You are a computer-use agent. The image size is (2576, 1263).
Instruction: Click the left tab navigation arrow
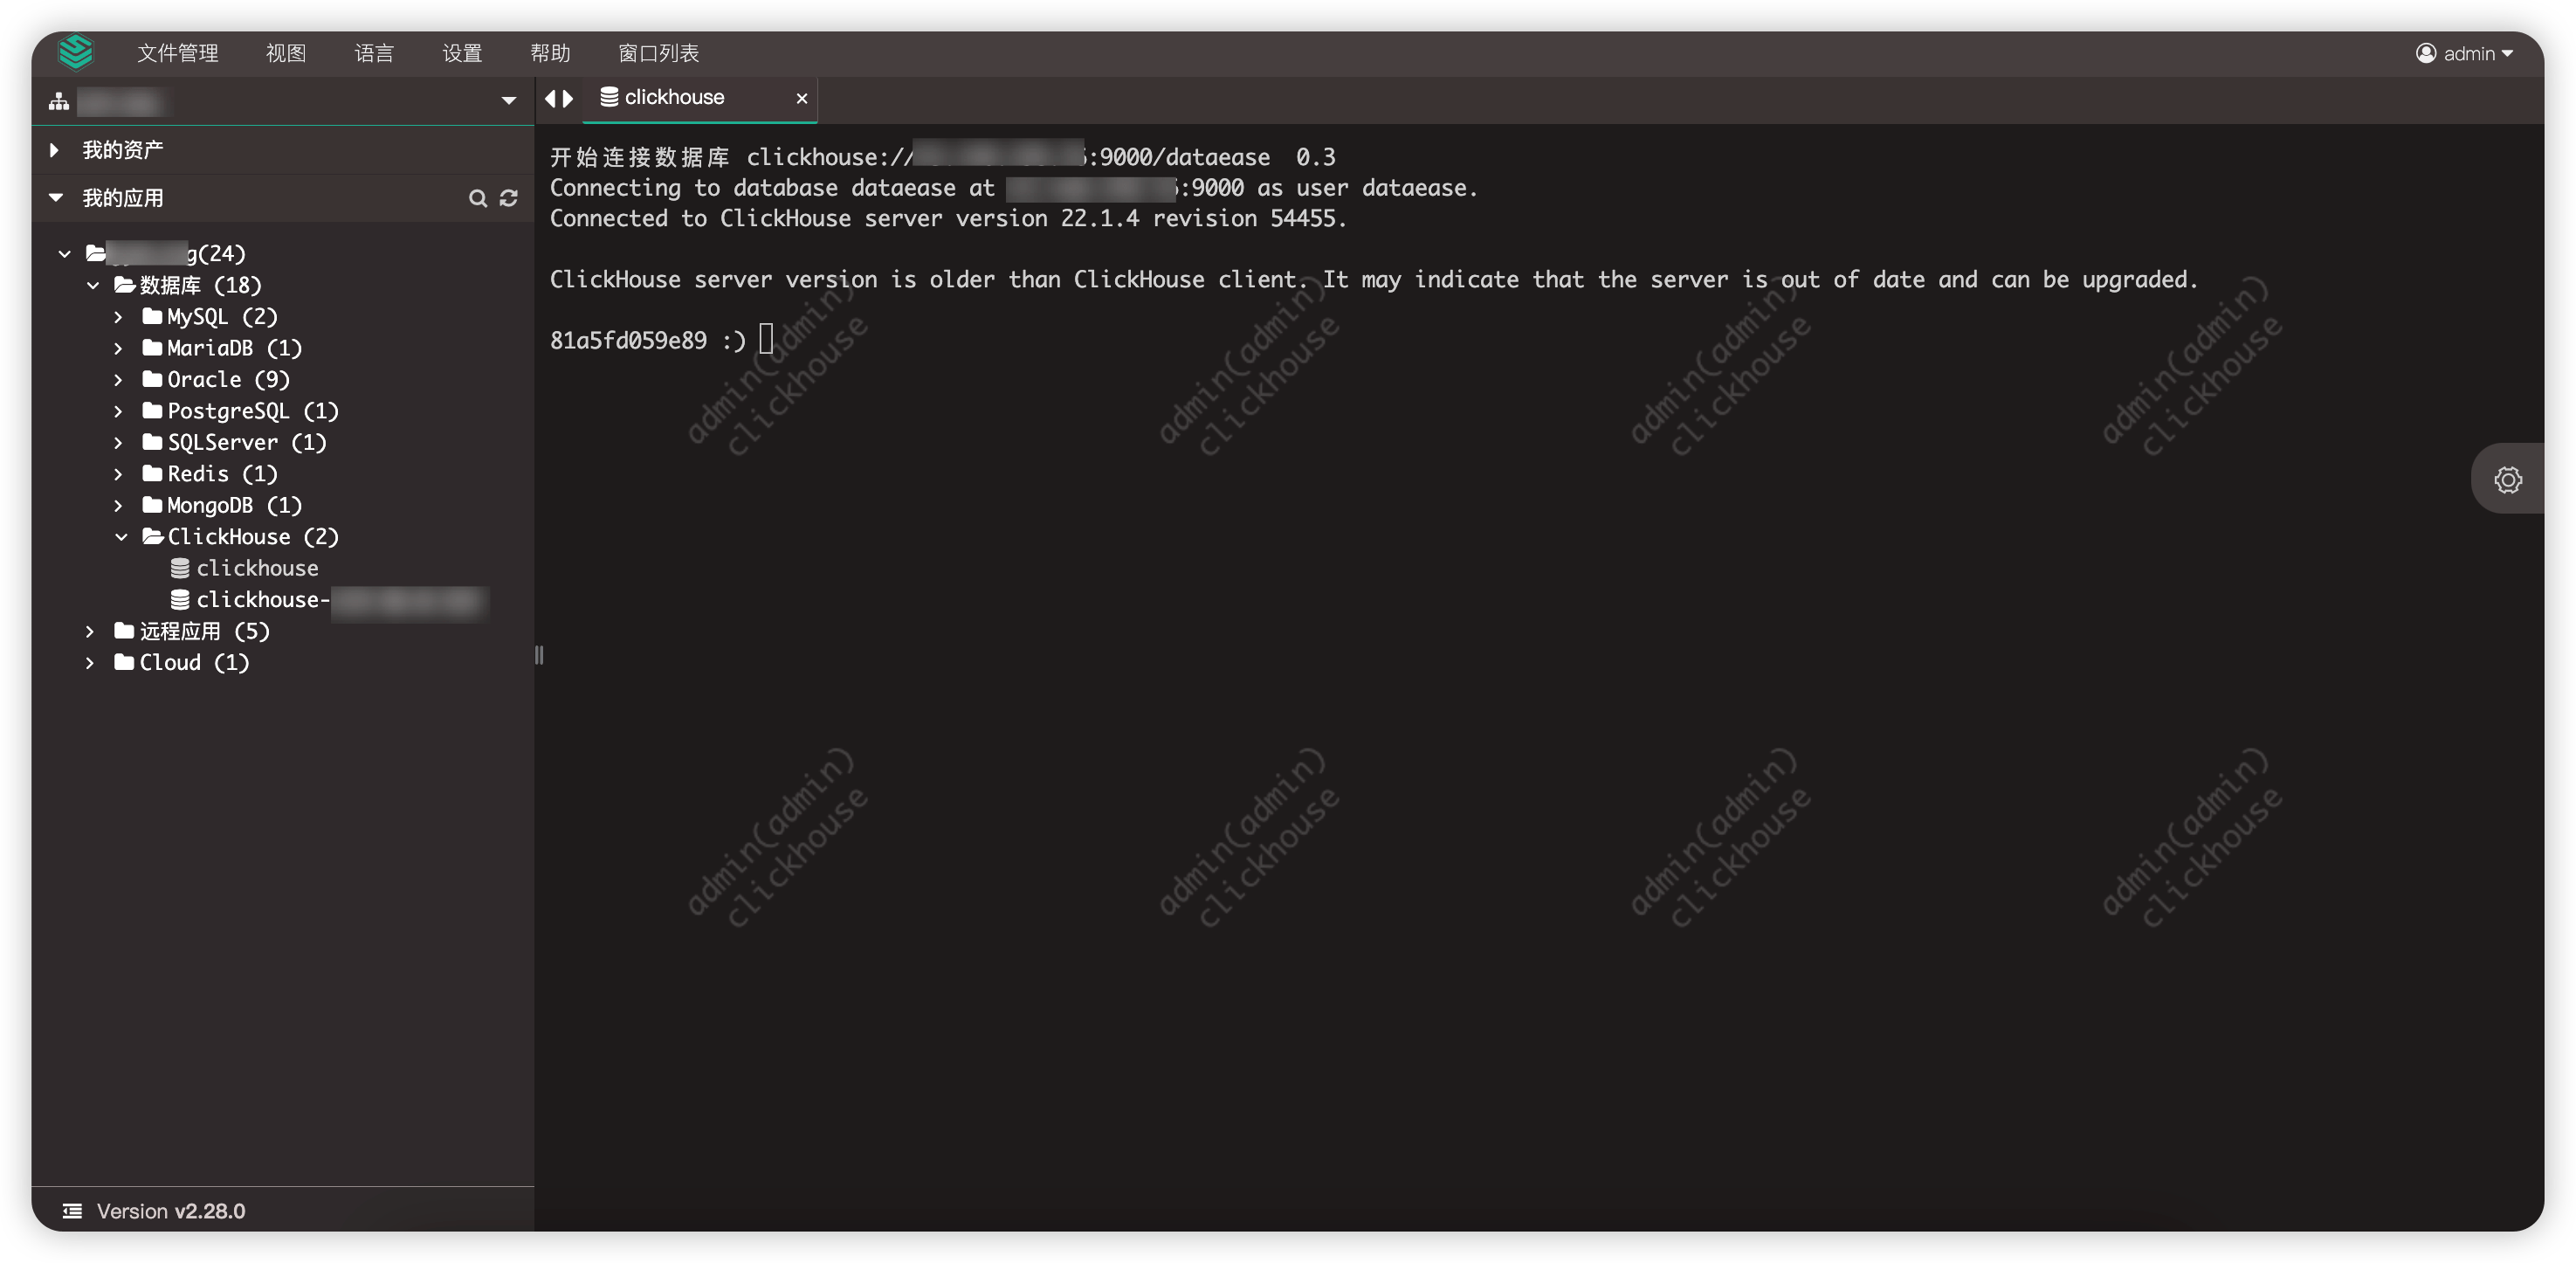coord(551,98)
